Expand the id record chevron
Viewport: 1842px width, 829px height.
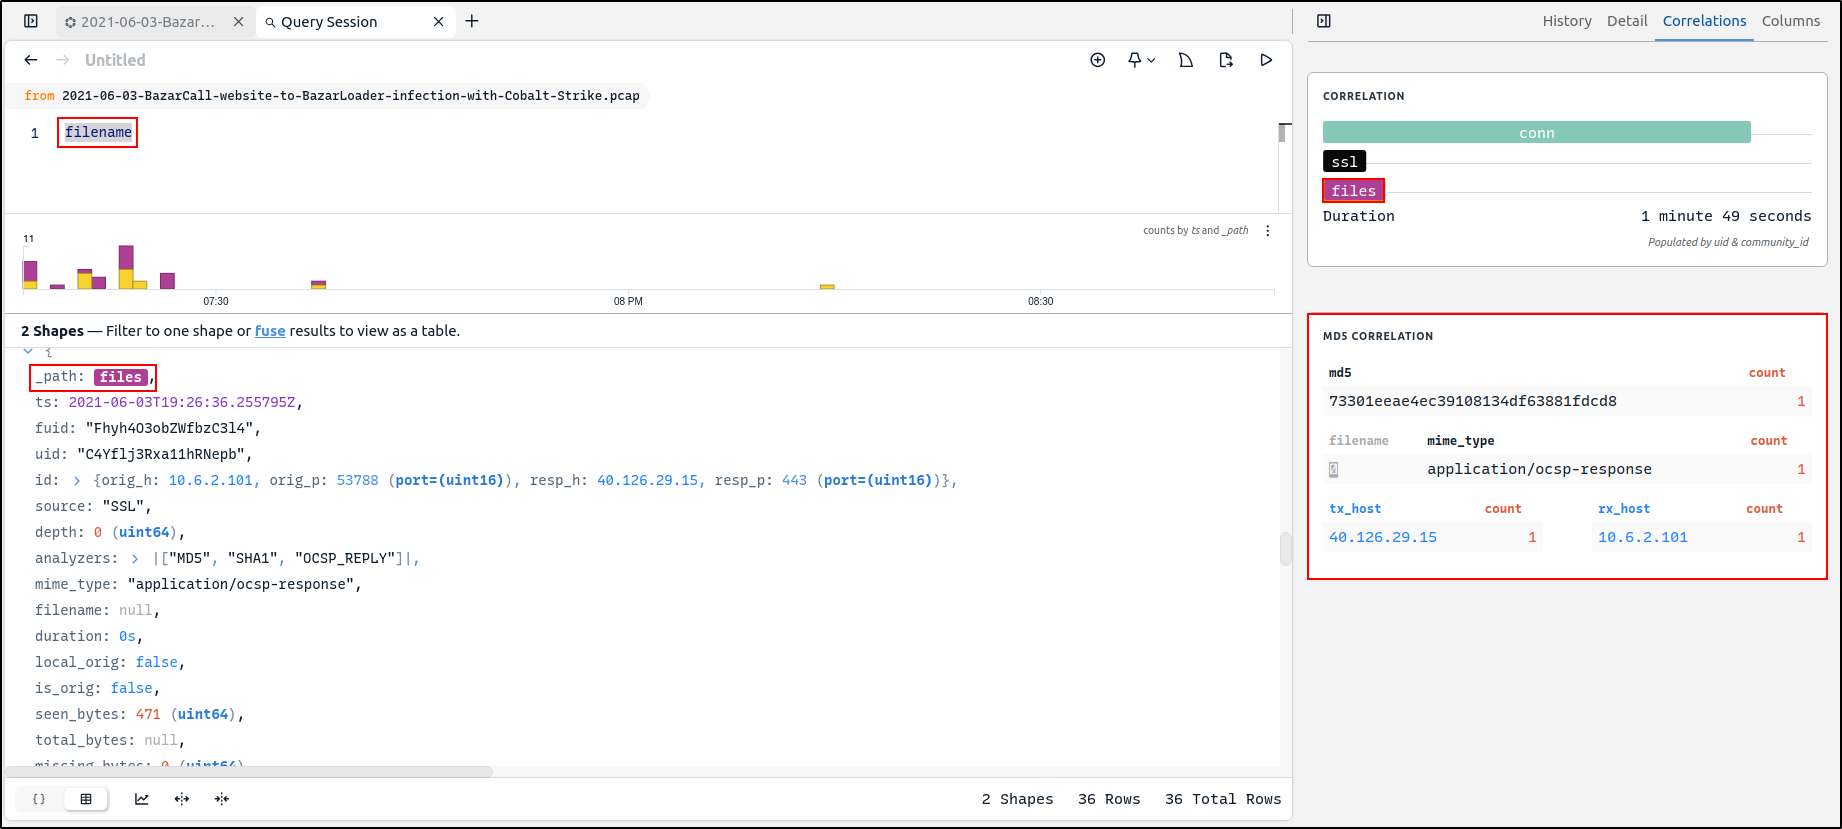click(x=77, y=481)
